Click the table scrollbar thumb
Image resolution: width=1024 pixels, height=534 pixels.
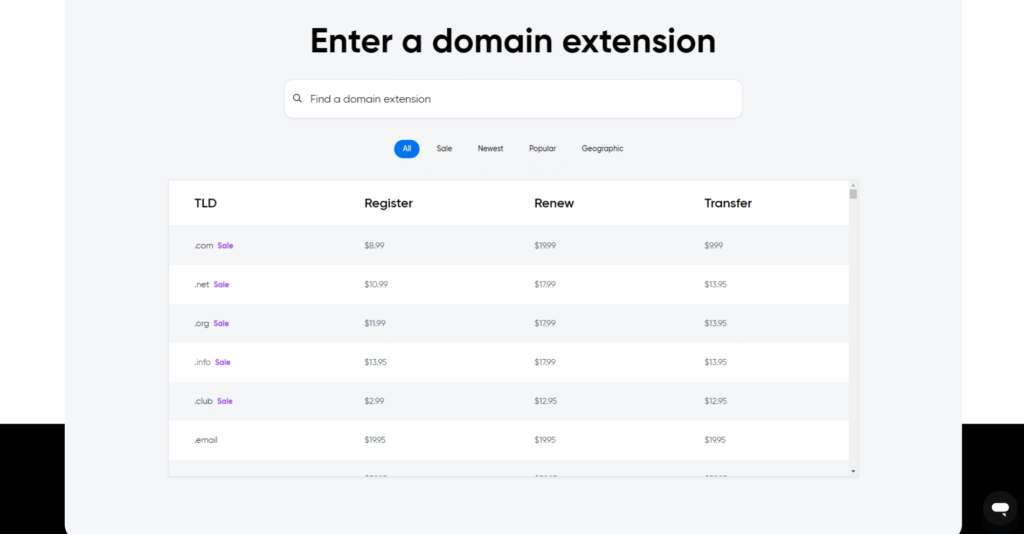(853, 194)
